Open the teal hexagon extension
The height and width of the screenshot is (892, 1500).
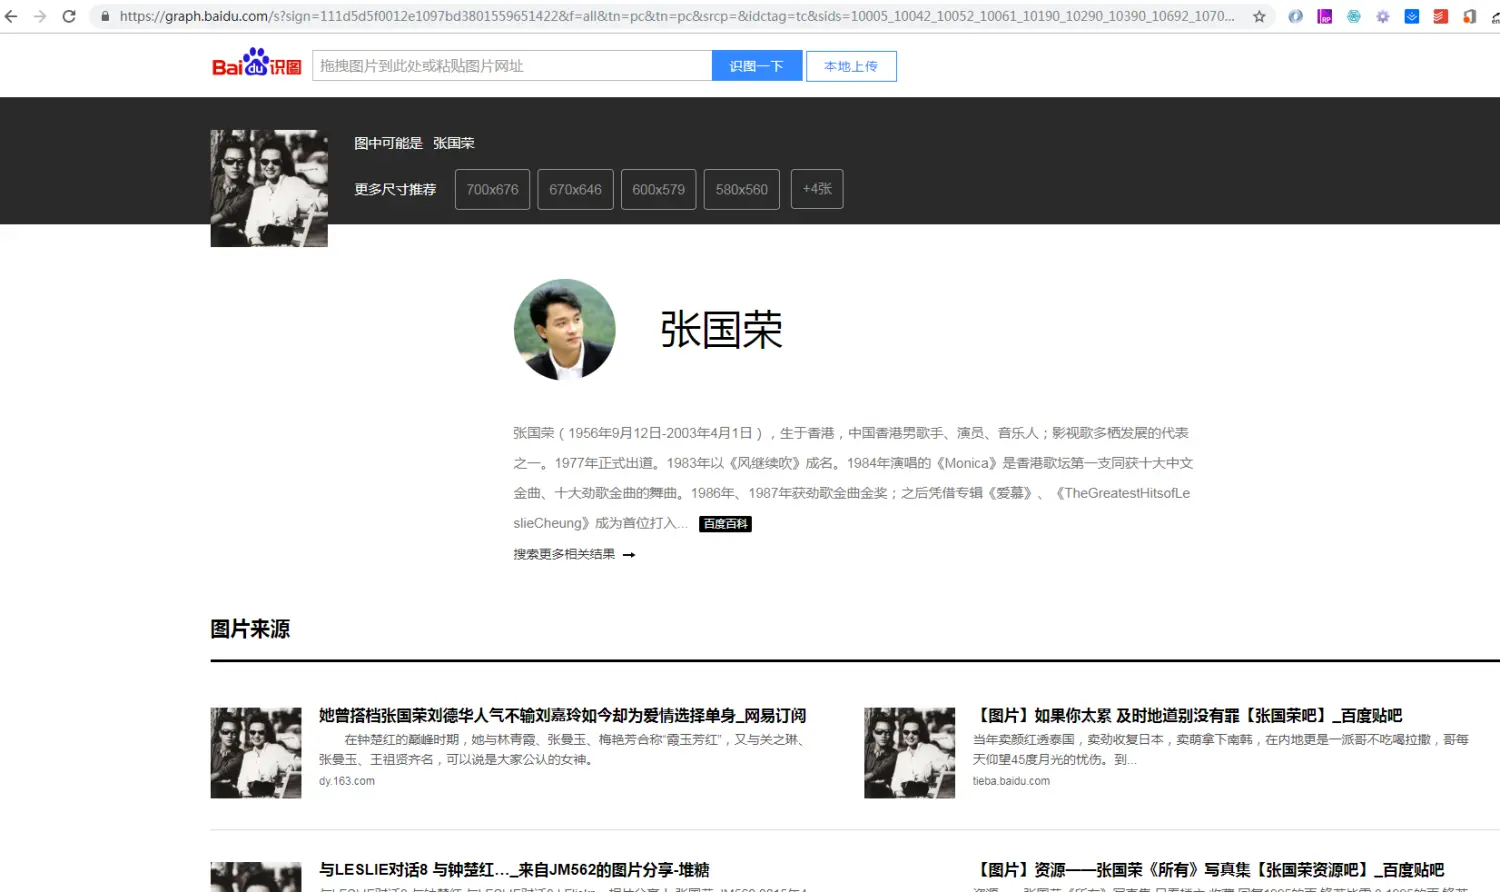click(x=1353, y=16)
